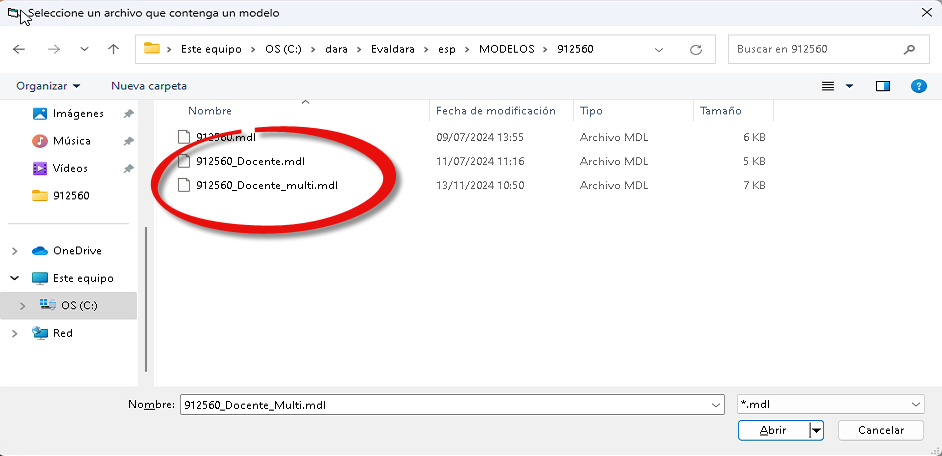Click MODELOS in the address path

point(506,49)
